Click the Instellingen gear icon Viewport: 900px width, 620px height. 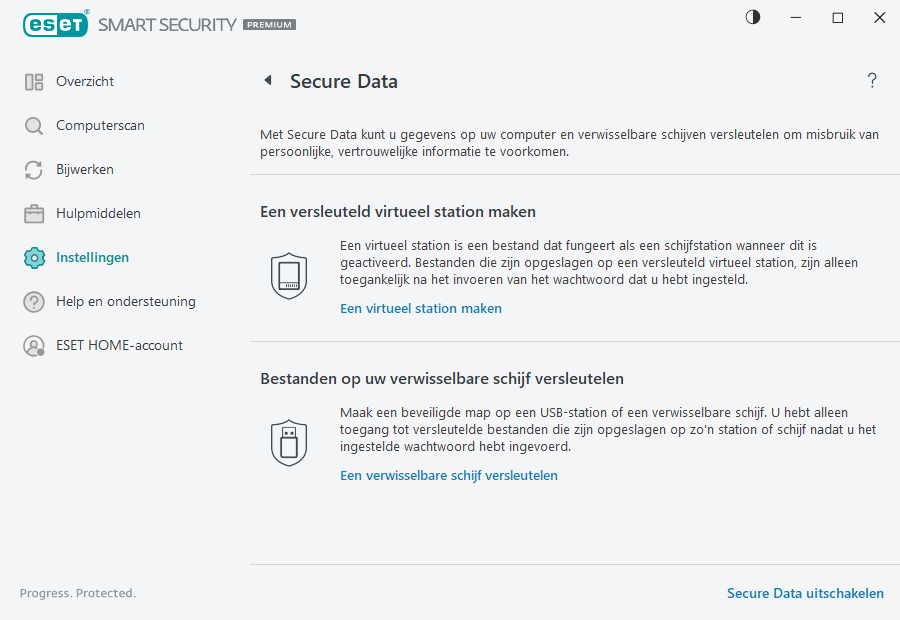tap(33, 257)
